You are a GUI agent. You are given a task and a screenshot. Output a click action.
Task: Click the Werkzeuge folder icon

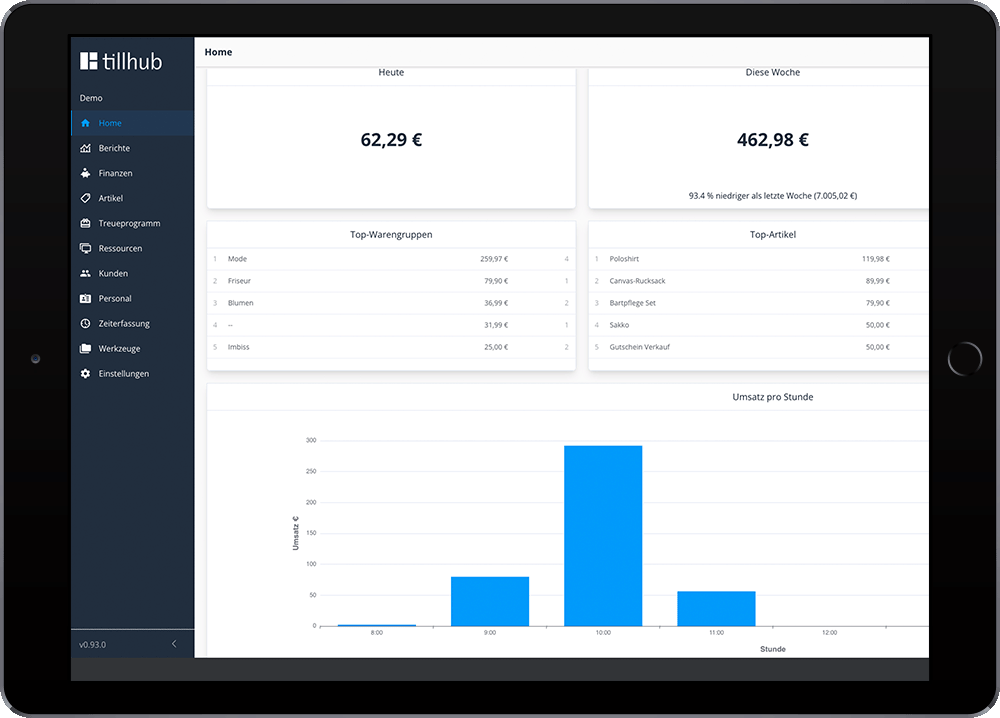(85, 348)
